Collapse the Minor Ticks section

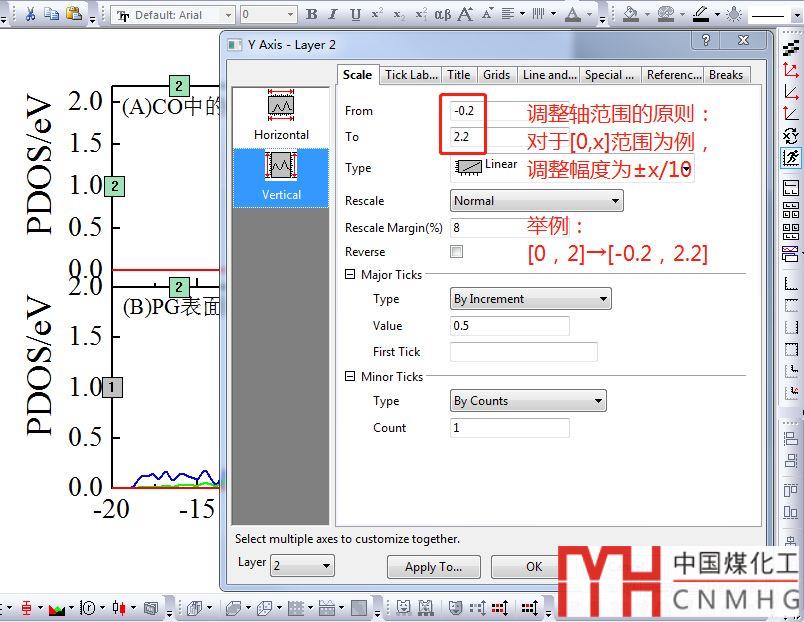[350, 377]
